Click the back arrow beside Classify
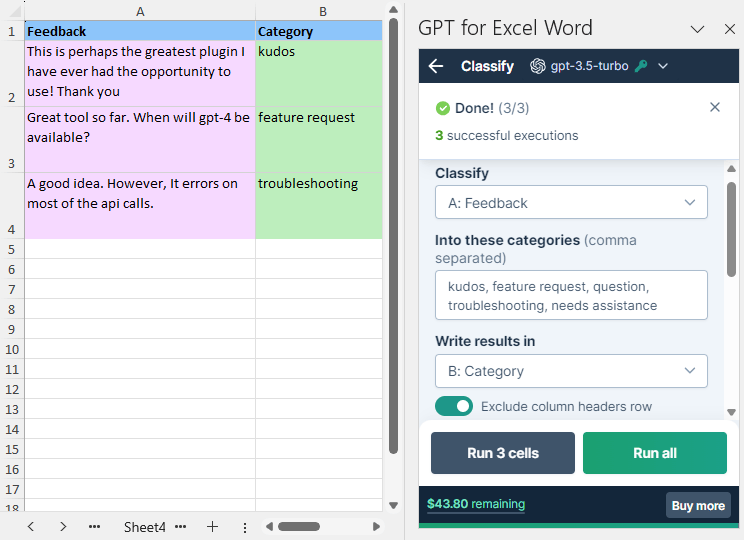The height and width of the screenshot is (540, 744). 436,66
